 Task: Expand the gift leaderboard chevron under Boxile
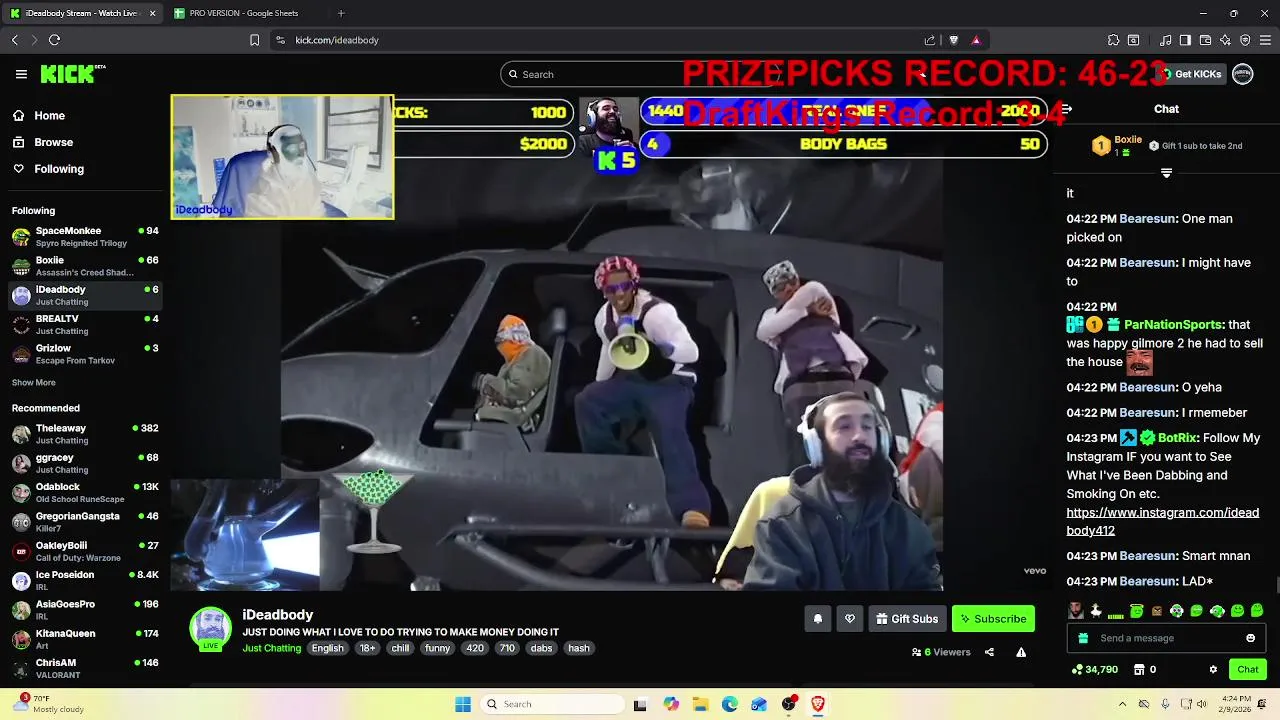tap(1166, 173)
